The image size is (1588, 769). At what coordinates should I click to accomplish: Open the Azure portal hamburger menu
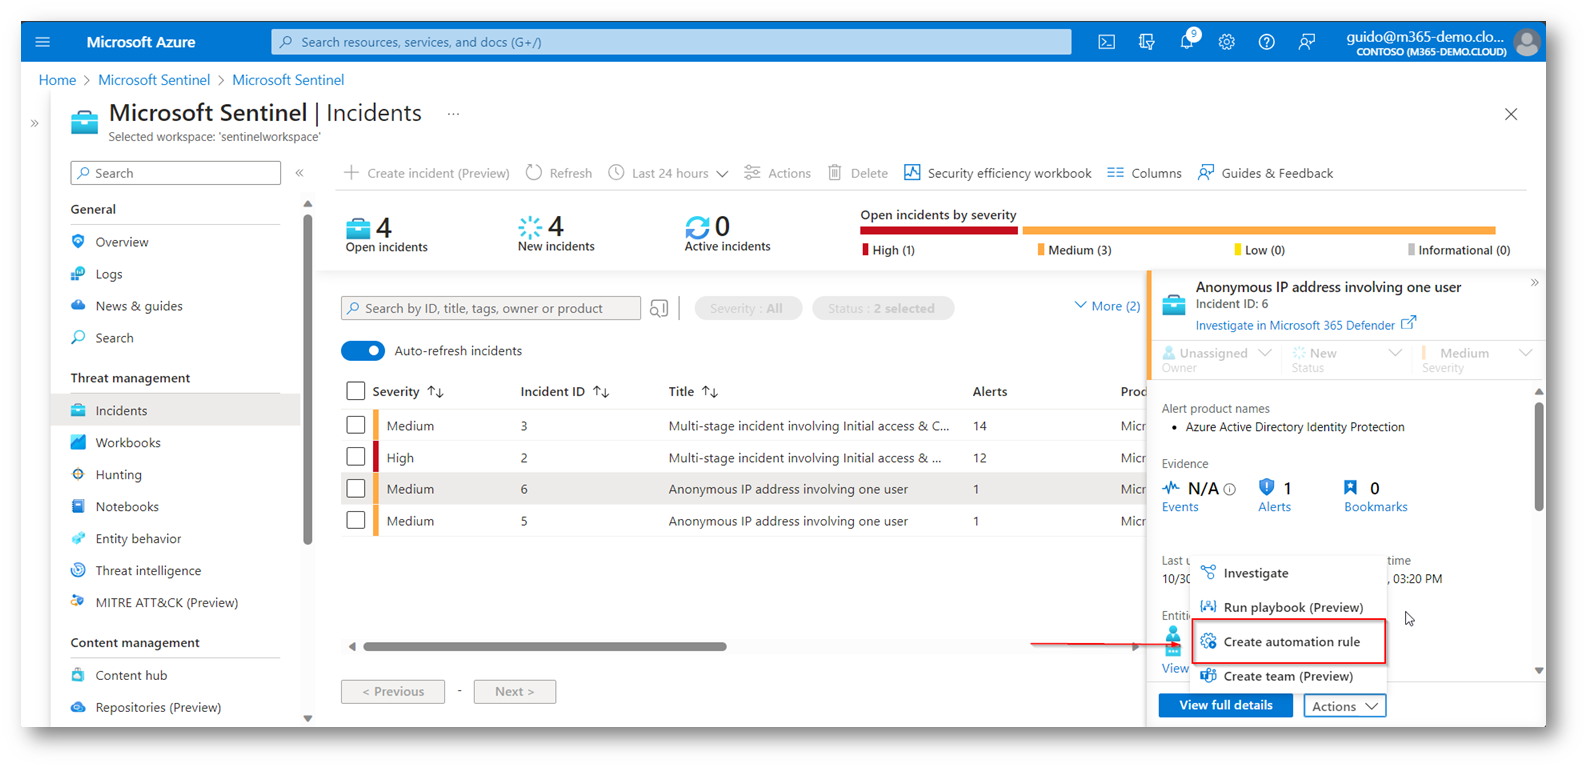tap(42, 42)
